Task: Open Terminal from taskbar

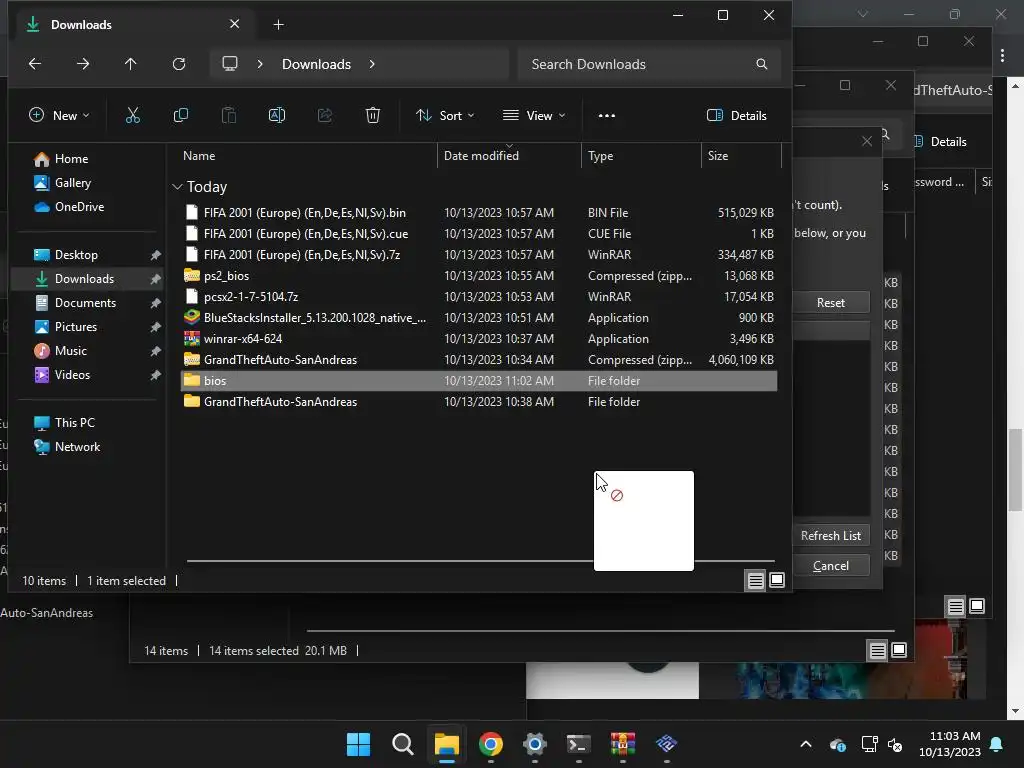Action: (x=579, y=744)
